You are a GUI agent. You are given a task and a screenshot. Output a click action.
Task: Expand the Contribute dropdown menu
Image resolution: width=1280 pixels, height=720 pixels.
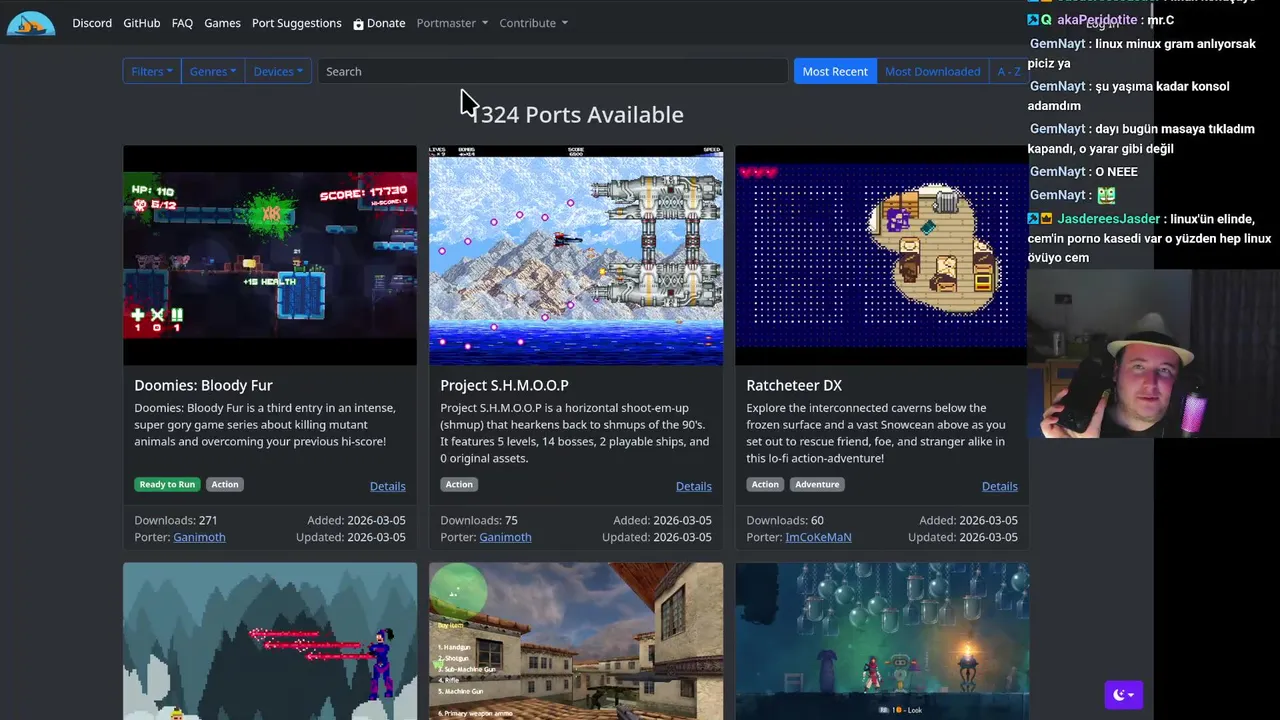pyautogui.click(x=533, y=23)
